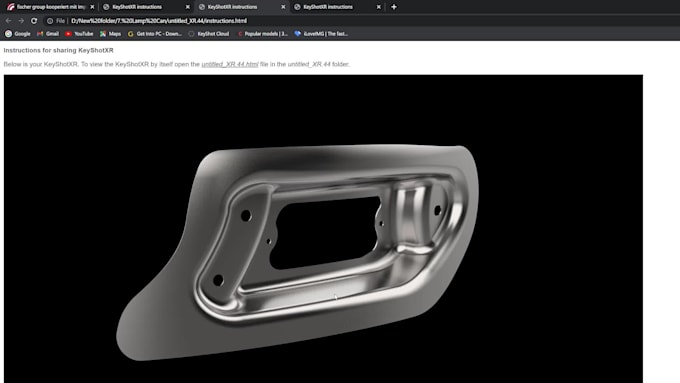Viewport: 680px width, 383px height.
Task: Click the KeyShotXR 3D model viewer
Action: 323,229
